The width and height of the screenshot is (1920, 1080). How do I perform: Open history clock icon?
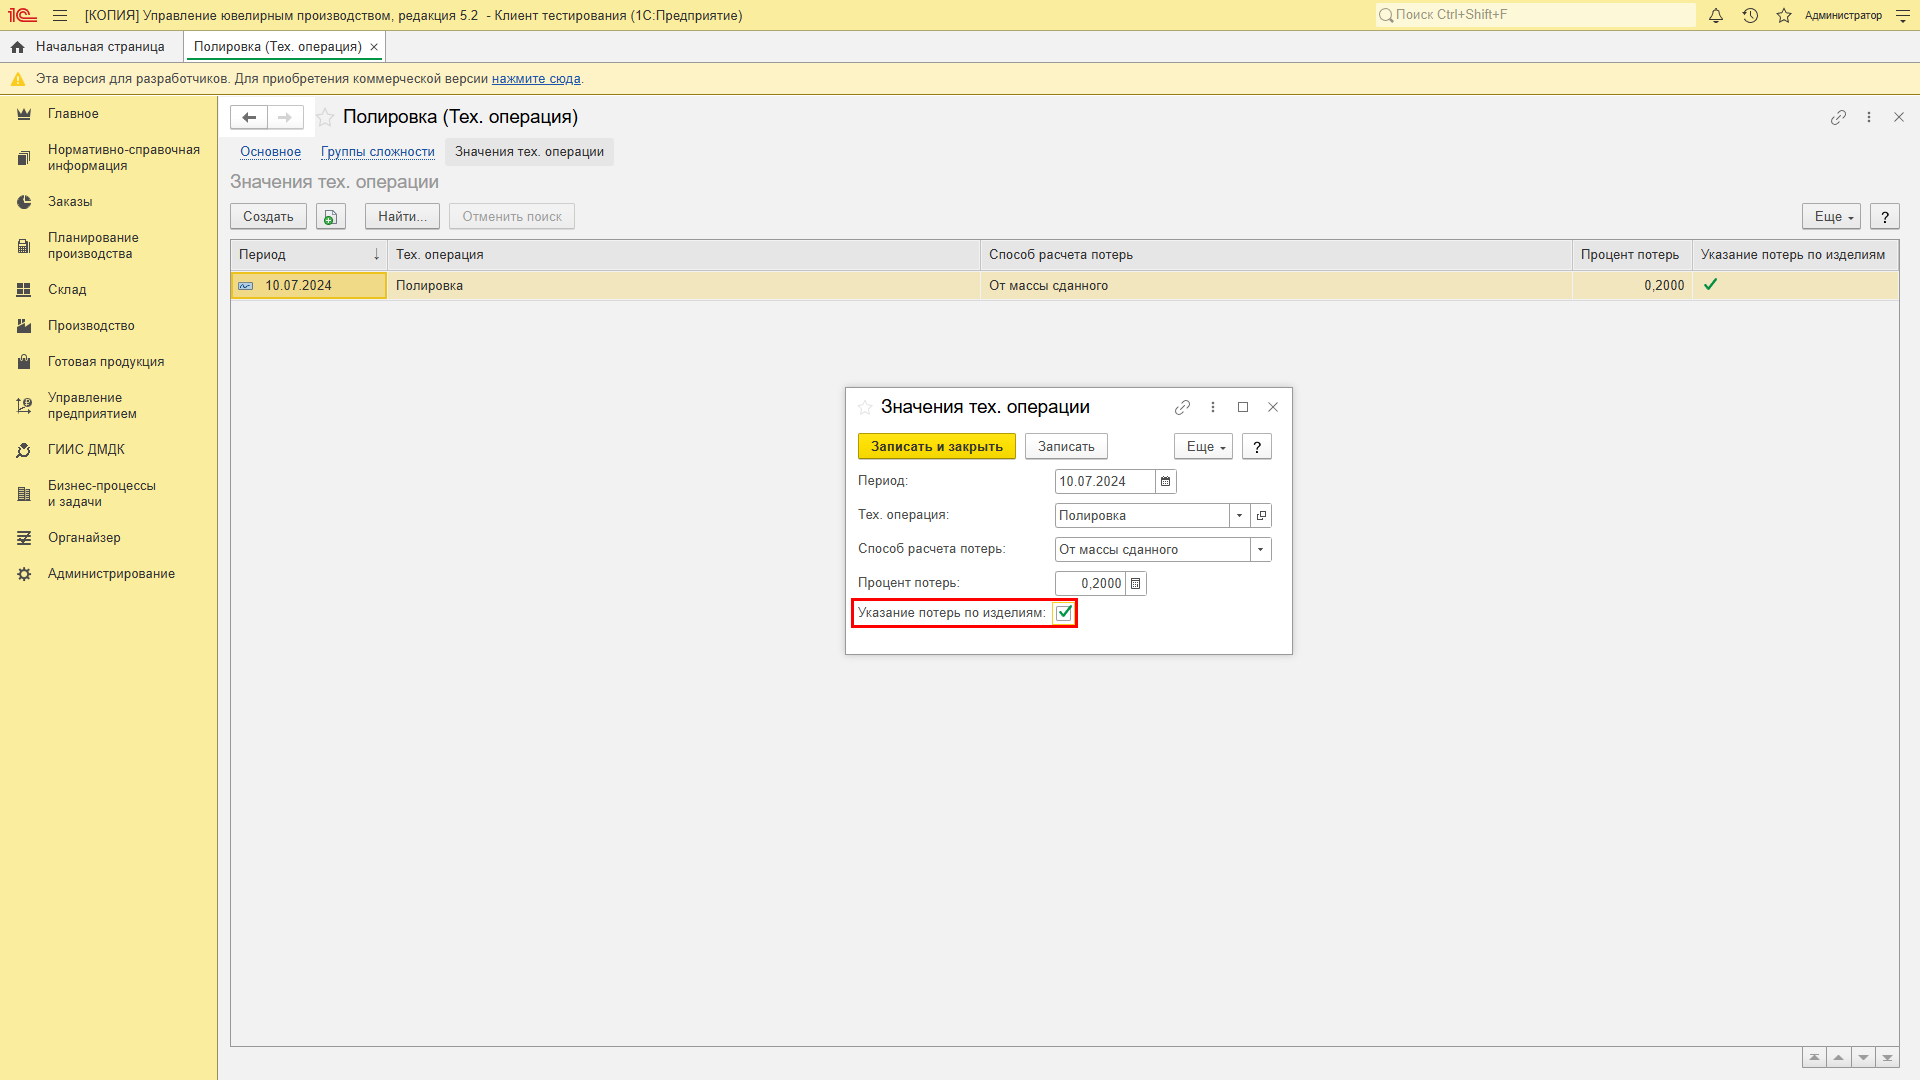[1750, 15]
